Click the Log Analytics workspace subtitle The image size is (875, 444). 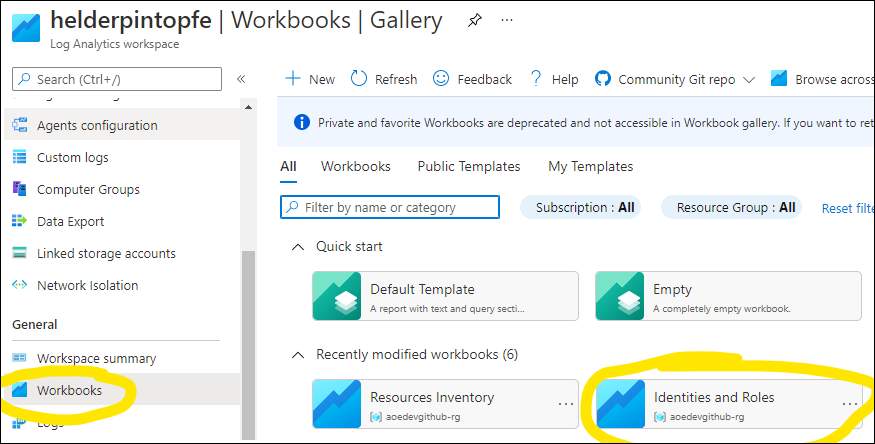(114, 44)
